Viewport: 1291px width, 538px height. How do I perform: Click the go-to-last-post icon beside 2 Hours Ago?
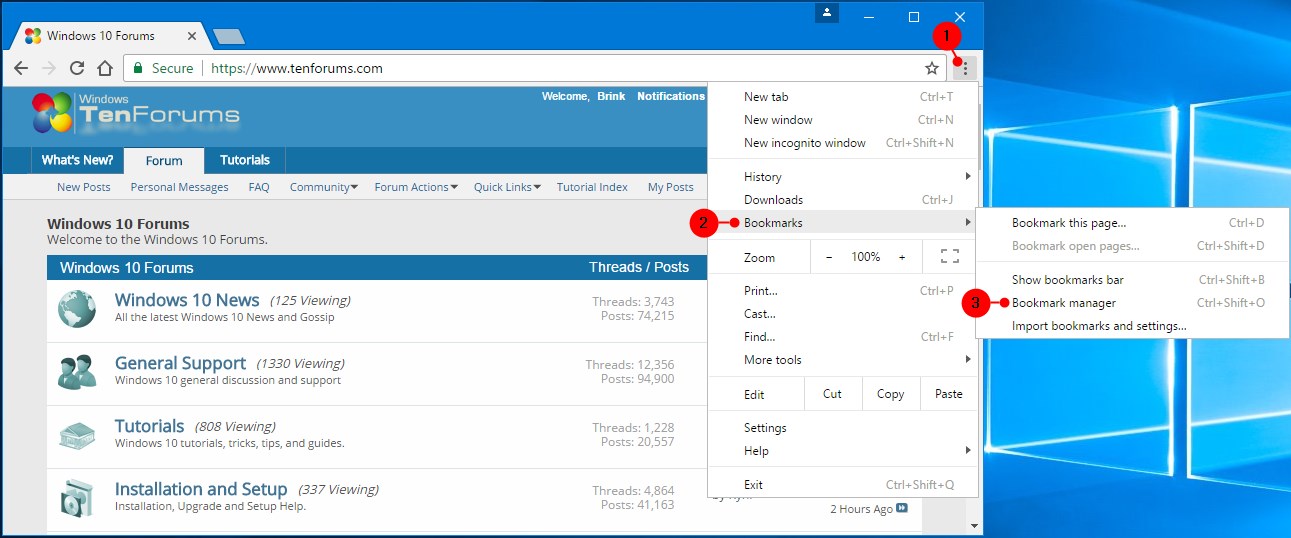pyautogui.click(x=902, y=509)
